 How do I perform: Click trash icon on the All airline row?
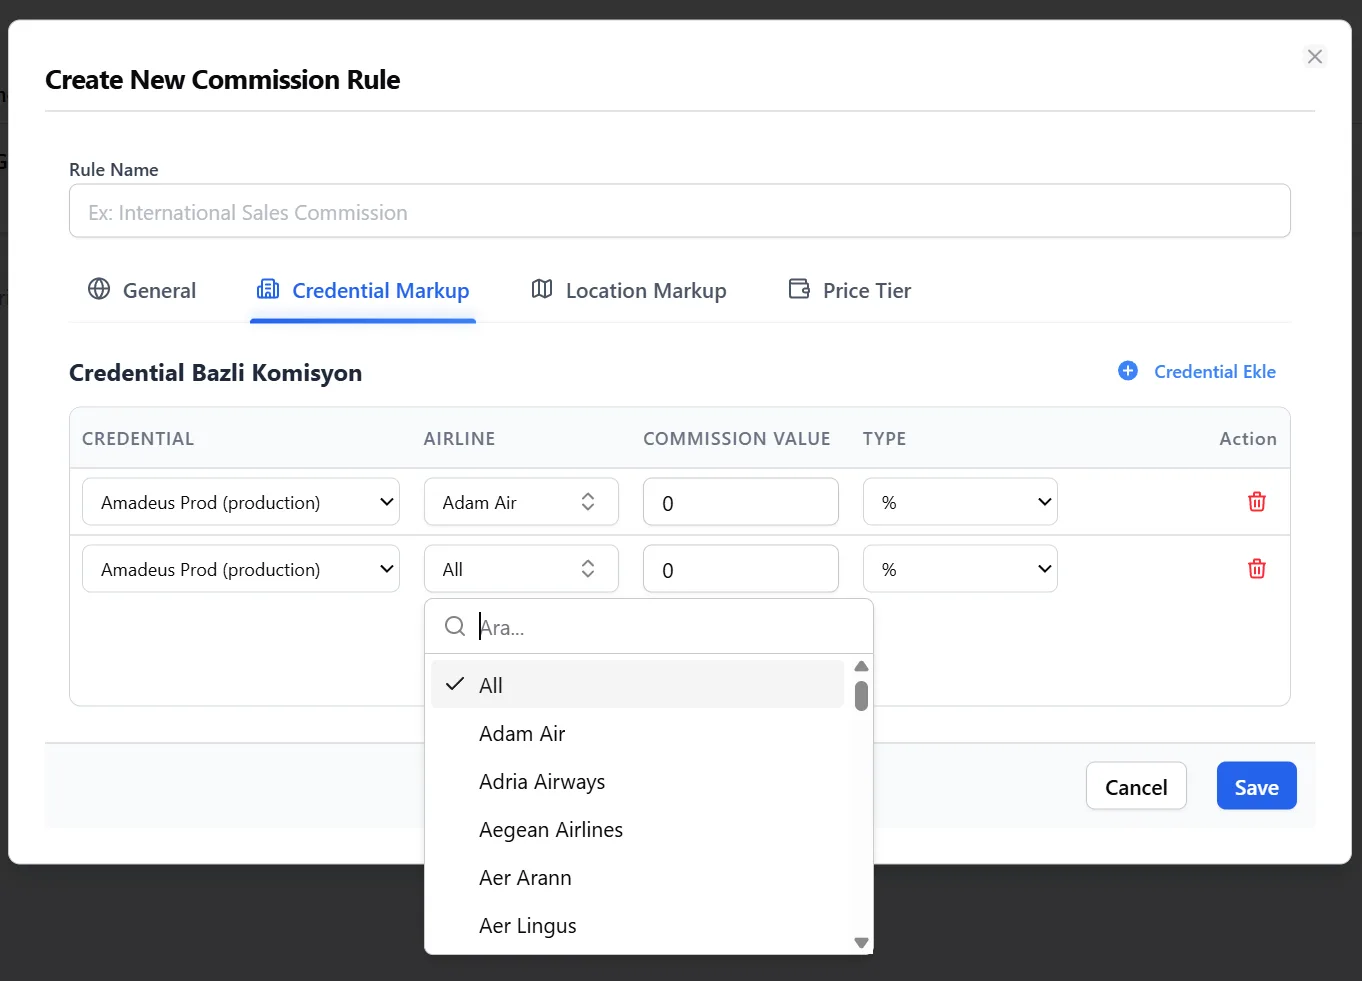[1256, 569]
